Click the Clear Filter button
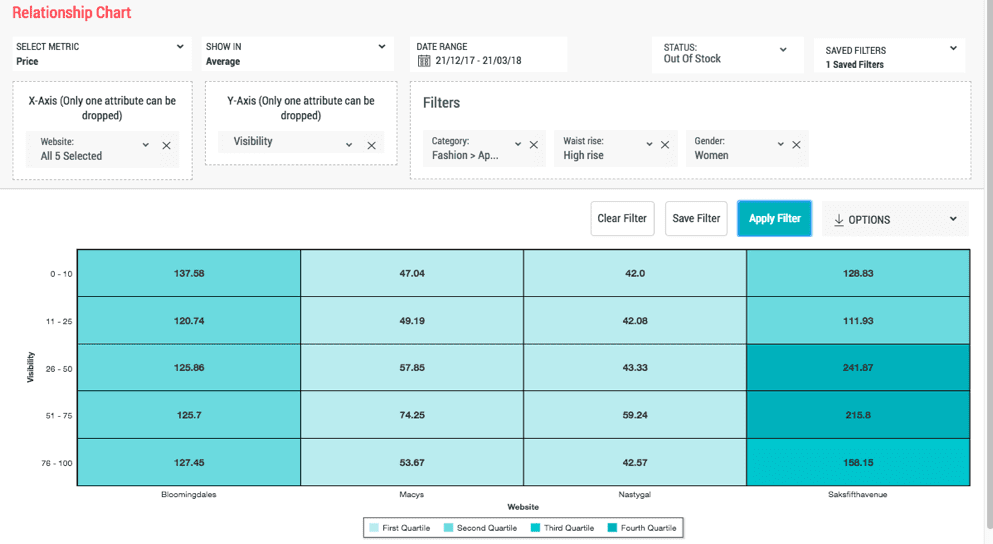This screenshot has height=544, width=993. [x=622, y=219]
